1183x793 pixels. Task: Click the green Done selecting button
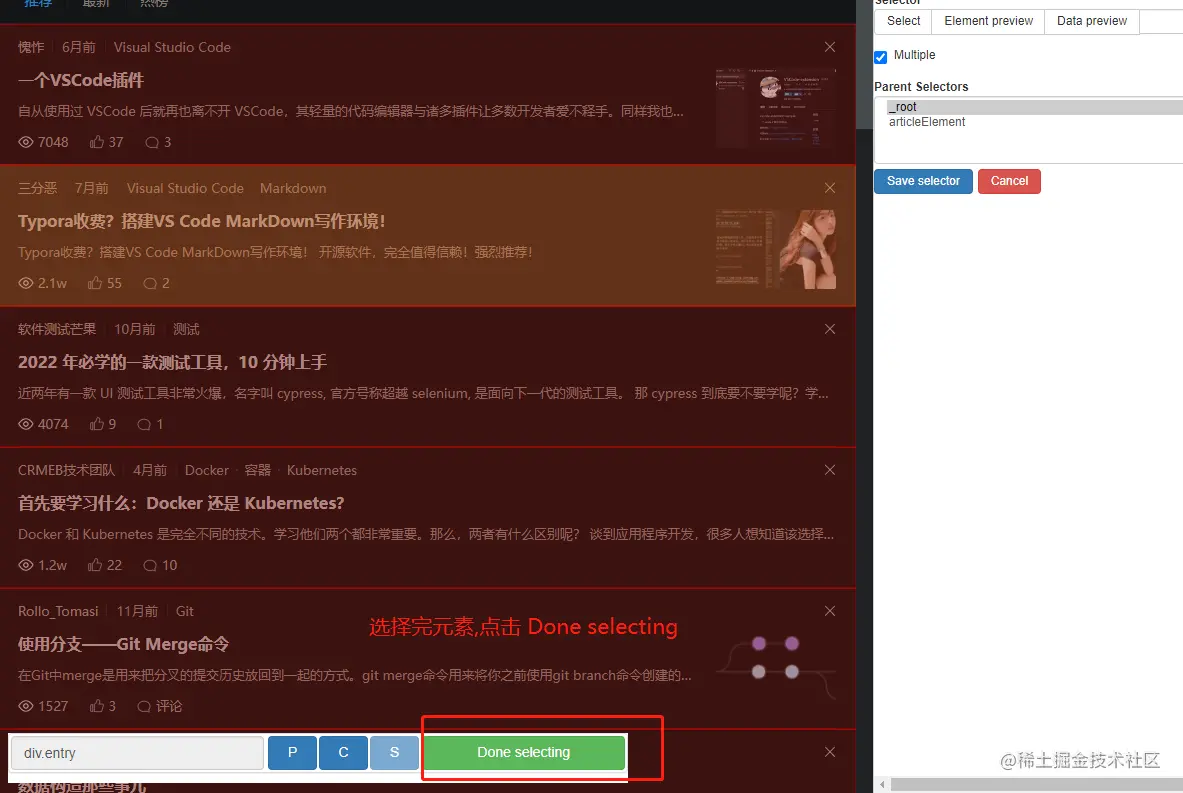524,752
